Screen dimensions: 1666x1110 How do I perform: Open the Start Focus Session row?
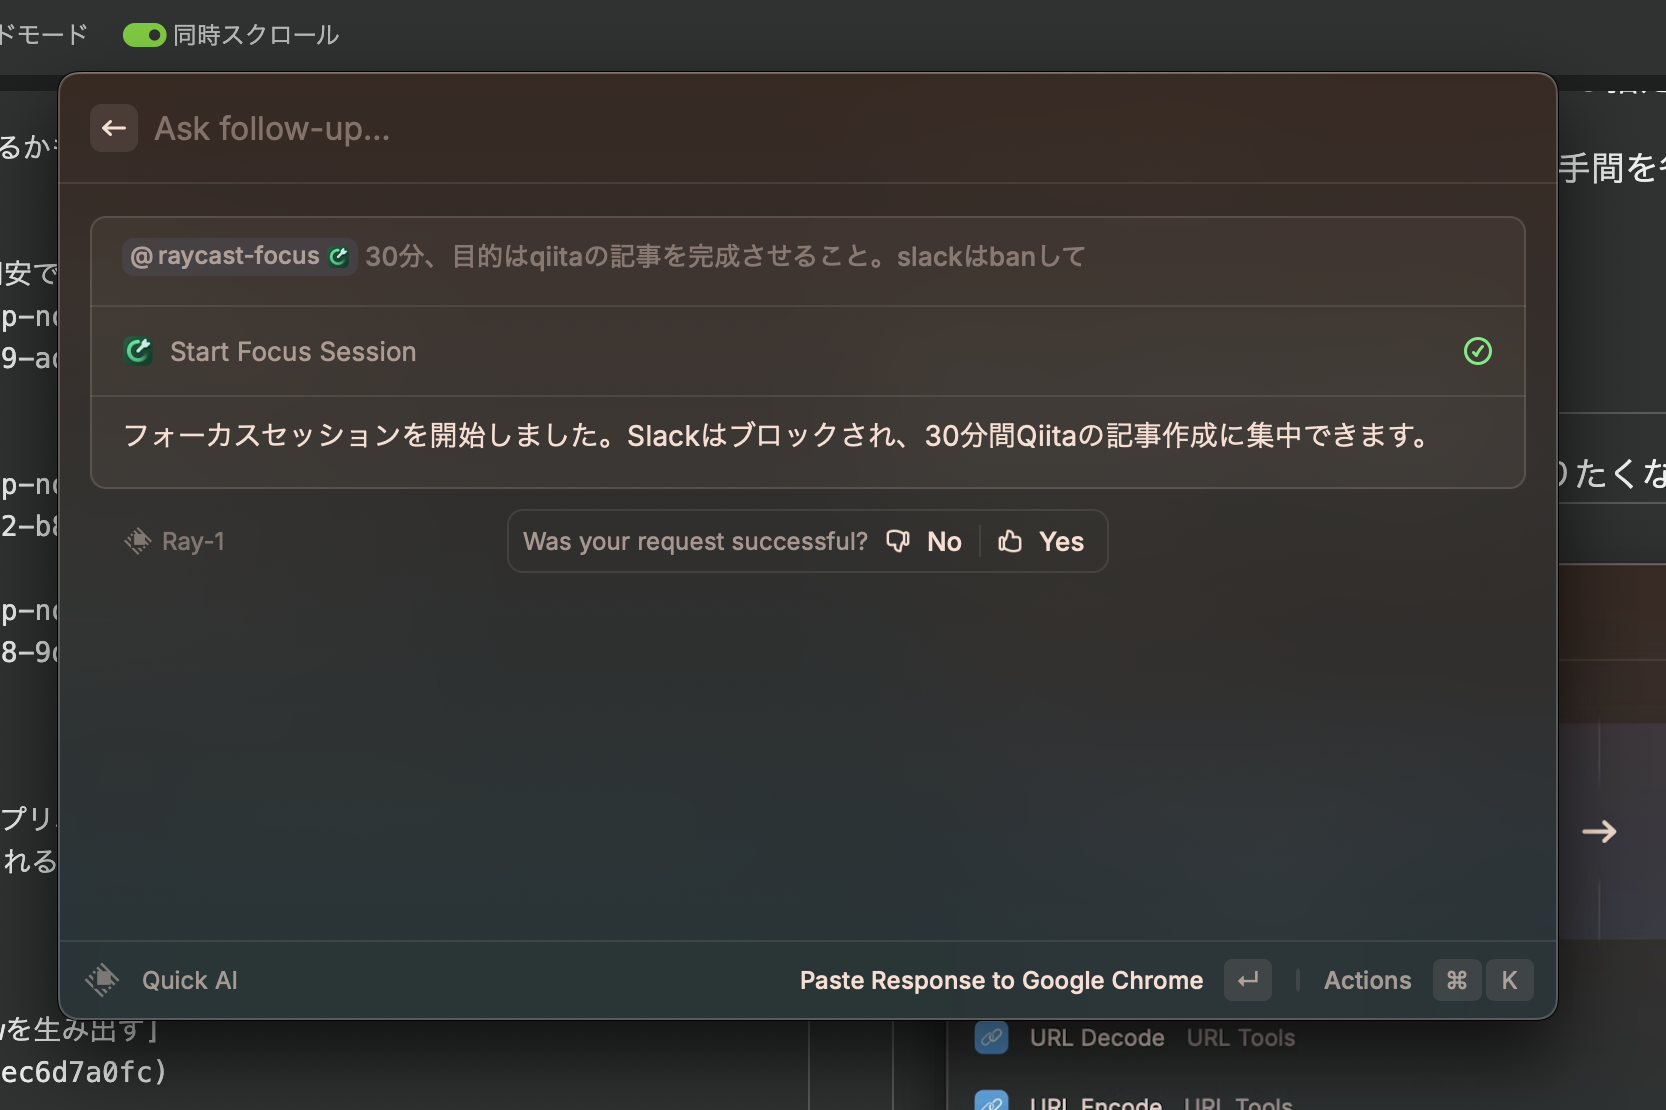(x=808, y=351)
